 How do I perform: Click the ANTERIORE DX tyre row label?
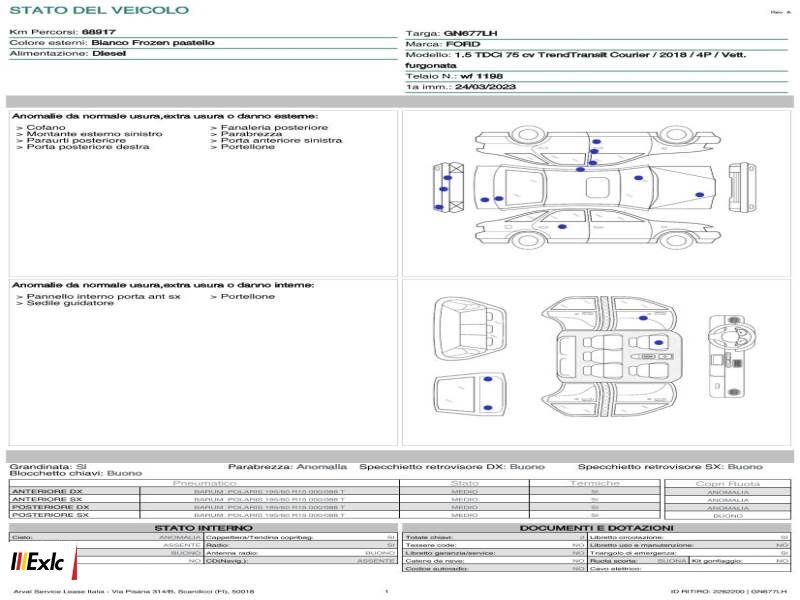[47, 492]
